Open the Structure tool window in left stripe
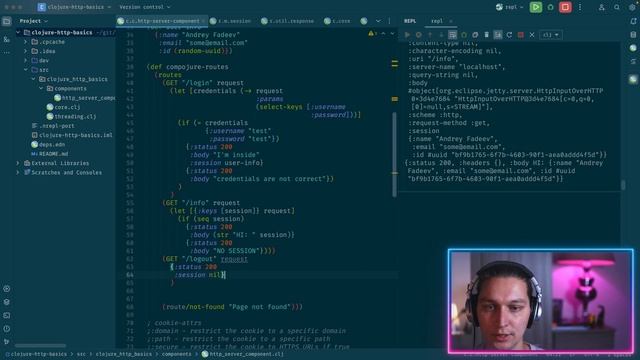The height and width of the screenshot is (360, 640). [7, 39]
